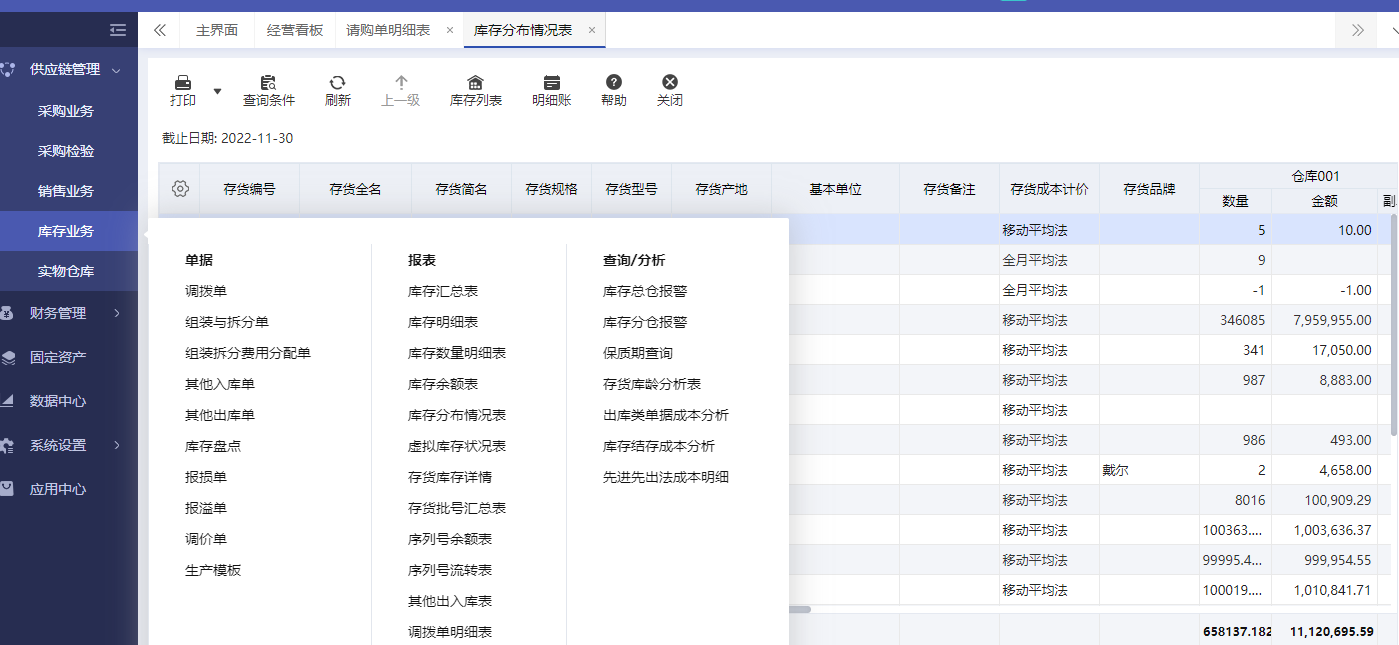
Task: Click the 应用中心 app center icon
Action: pos(7,489)
